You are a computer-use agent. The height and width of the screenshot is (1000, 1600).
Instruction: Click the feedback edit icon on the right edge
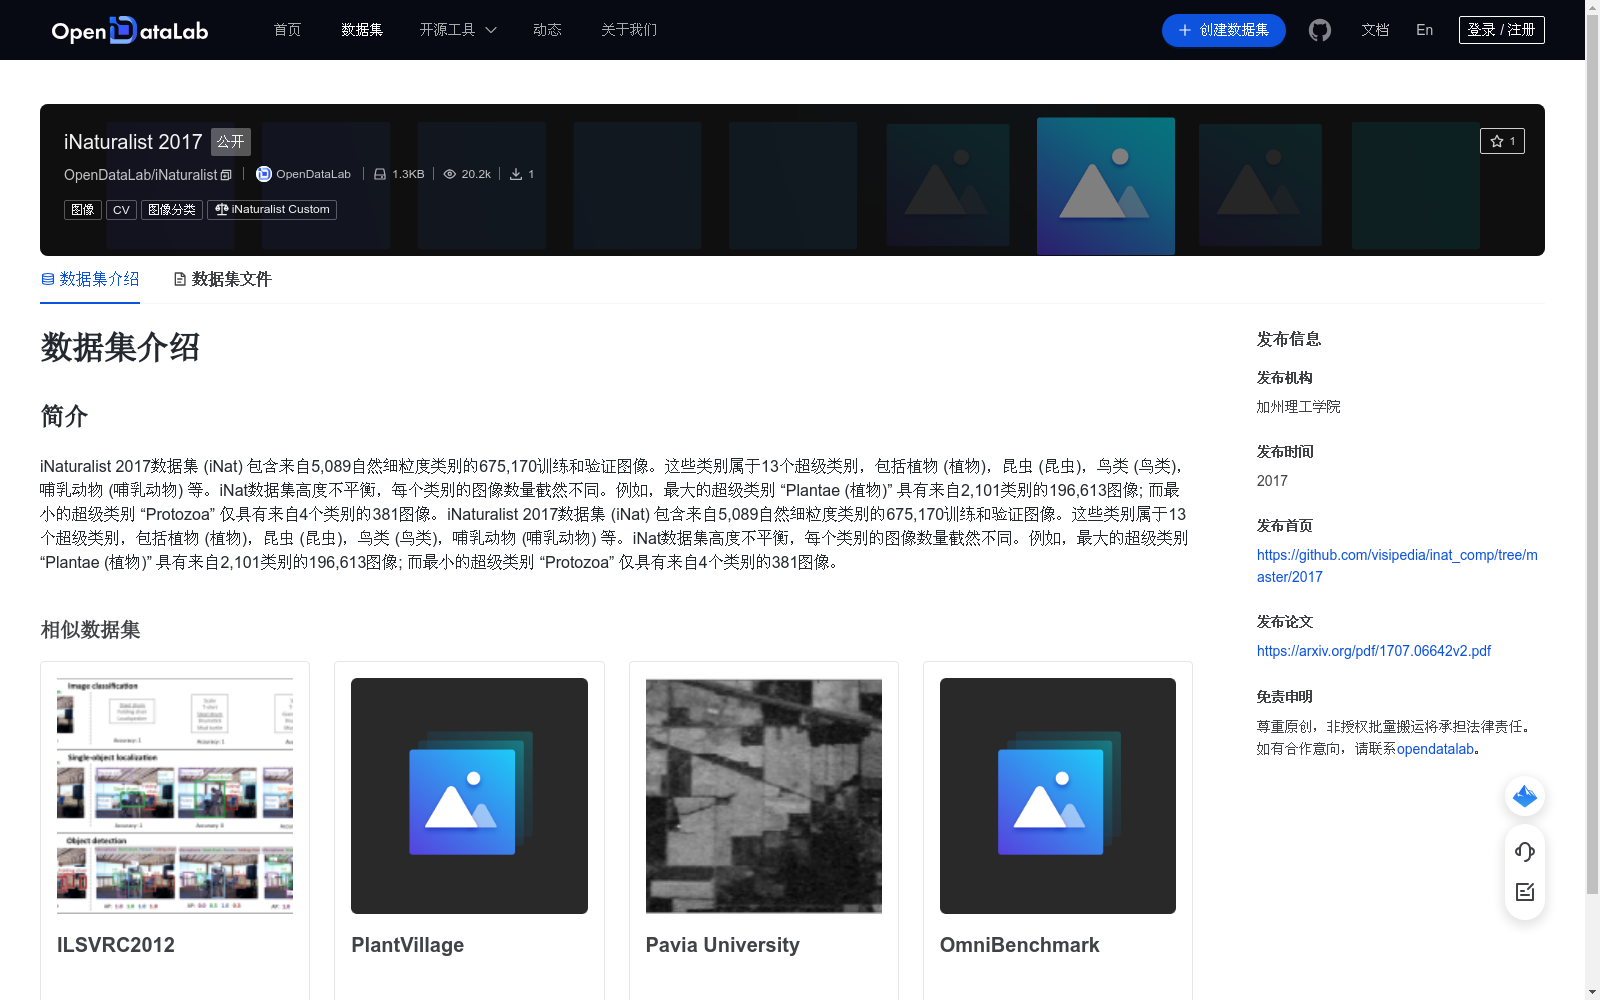tap(1524, 892)
